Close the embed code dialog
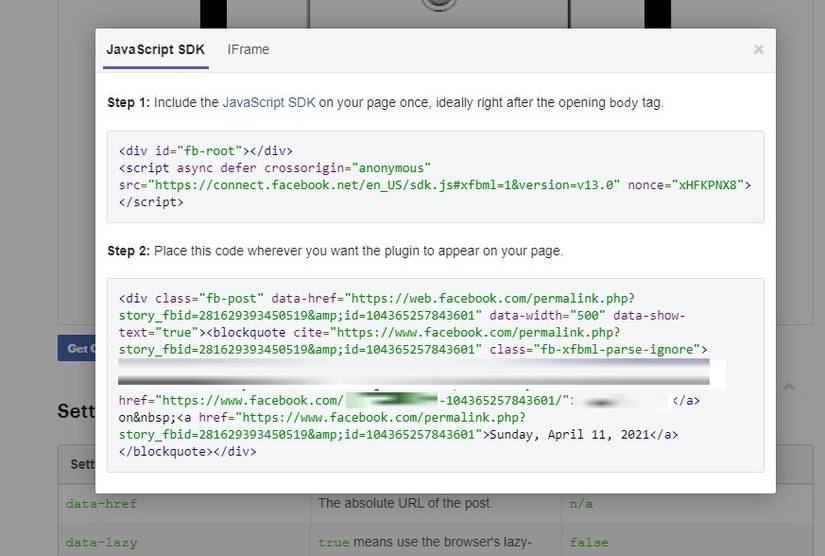Image resolution: width=825 pixels, height=556 pixels. coord(758,49)
